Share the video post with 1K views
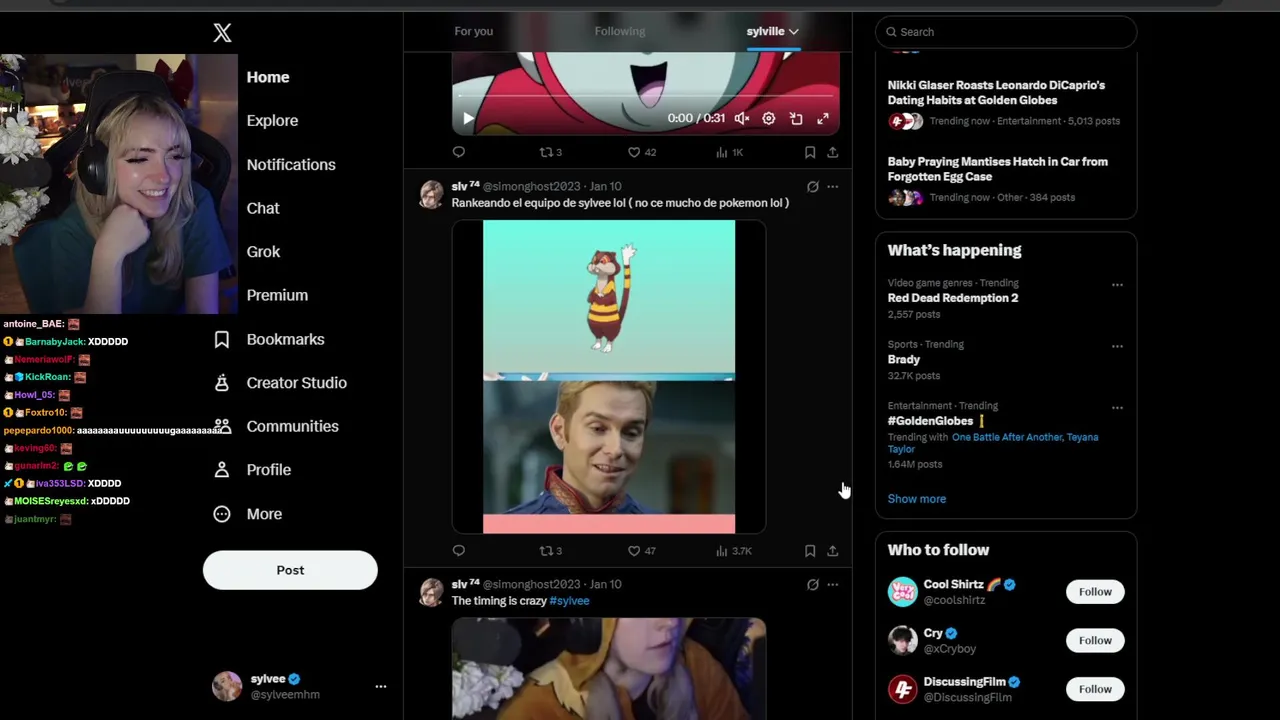This screenshot has width=1280, height=720. tap(832, 152)
